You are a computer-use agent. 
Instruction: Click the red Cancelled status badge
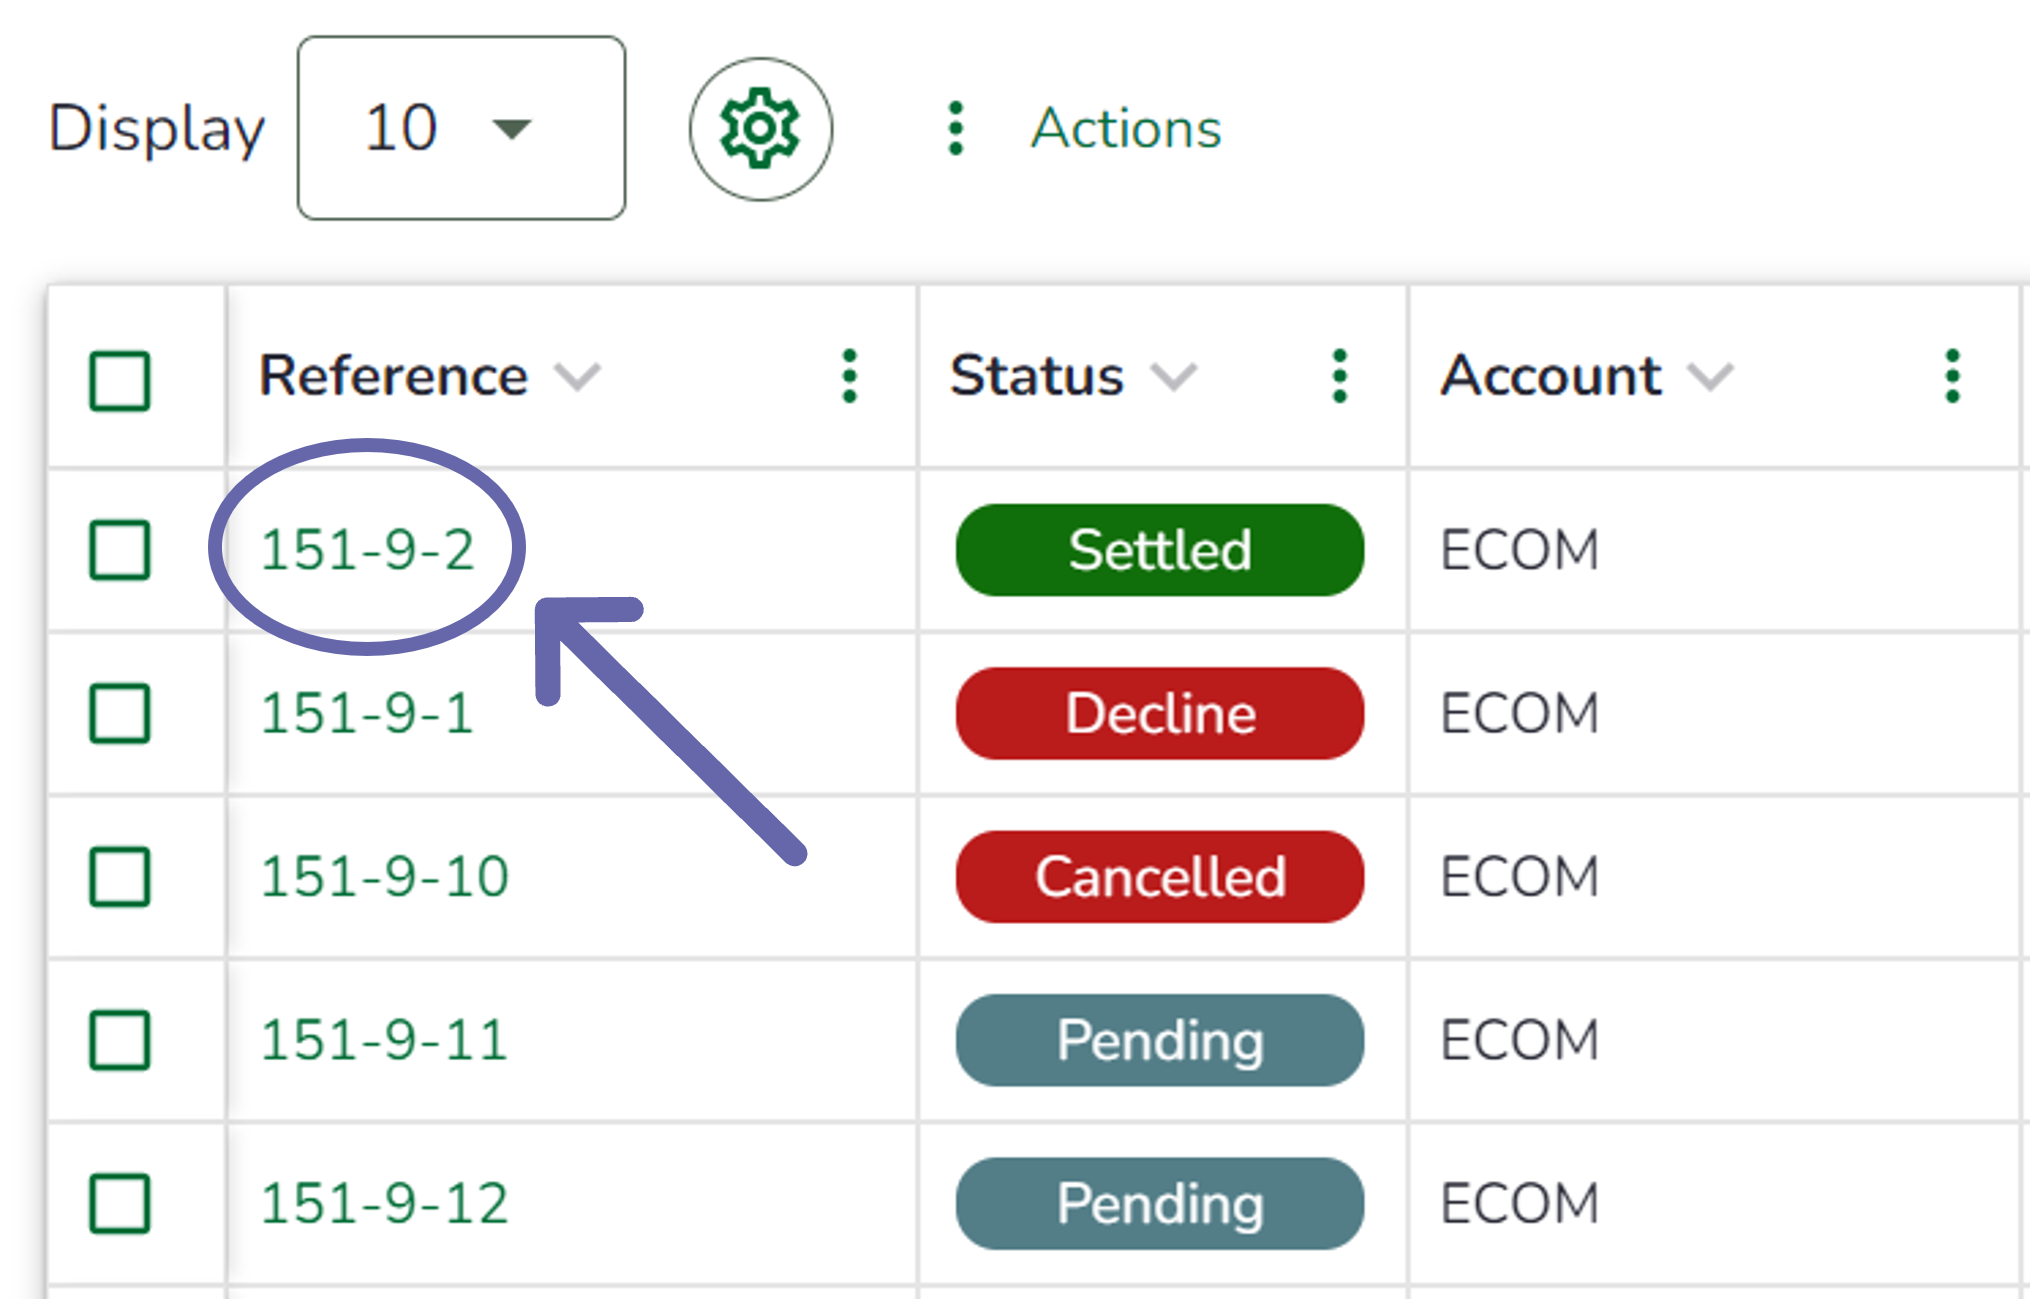[1160, 877]
